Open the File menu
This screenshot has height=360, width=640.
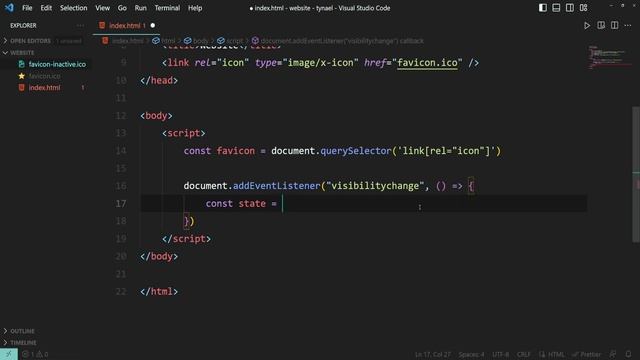point(27,8)
